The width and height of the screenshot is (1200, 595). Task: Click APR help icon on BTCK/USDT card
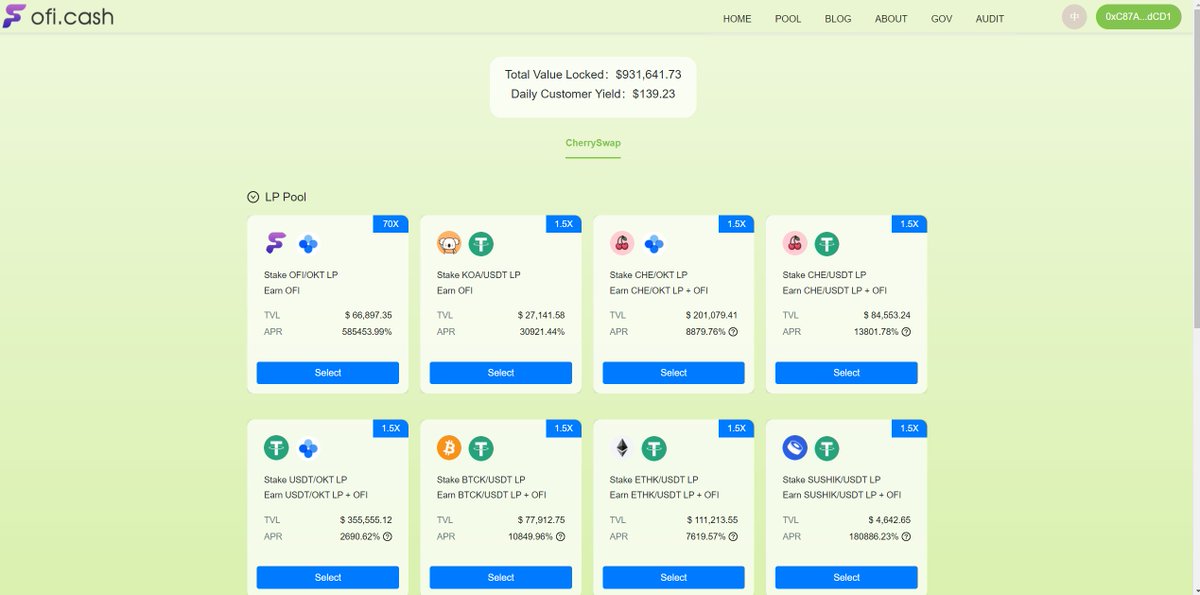click(560, 537)
